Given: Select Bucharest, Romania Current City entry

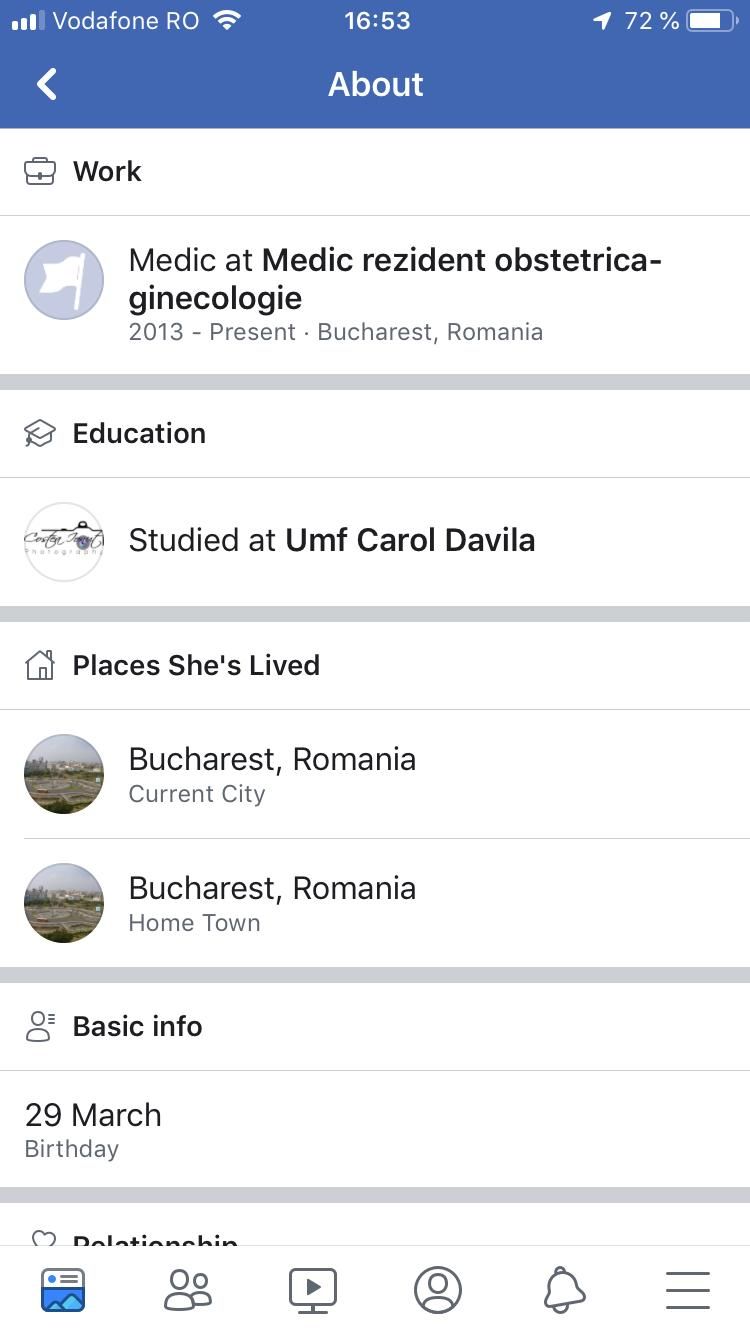Looking at the screenshot, I should point(375,774).
